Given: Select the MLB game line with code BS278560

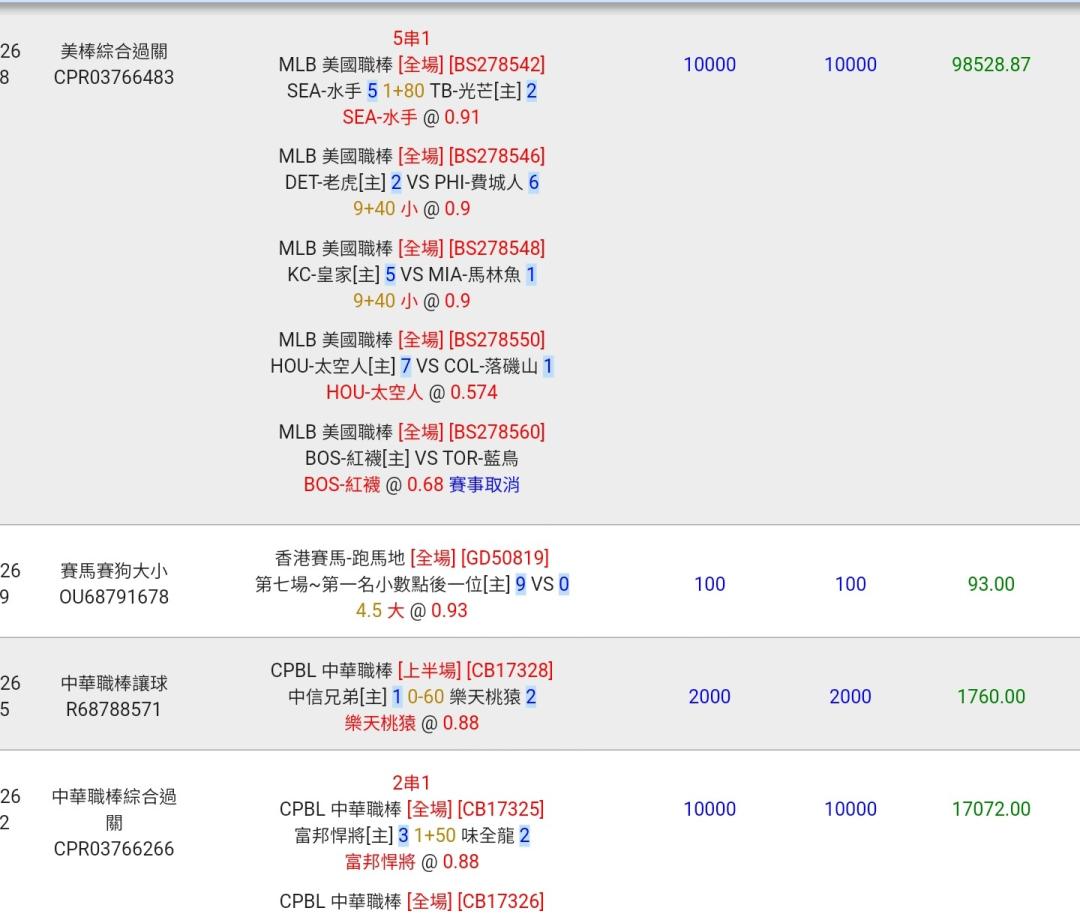Looking at the screenshot, I should click(x=411, y=432).
